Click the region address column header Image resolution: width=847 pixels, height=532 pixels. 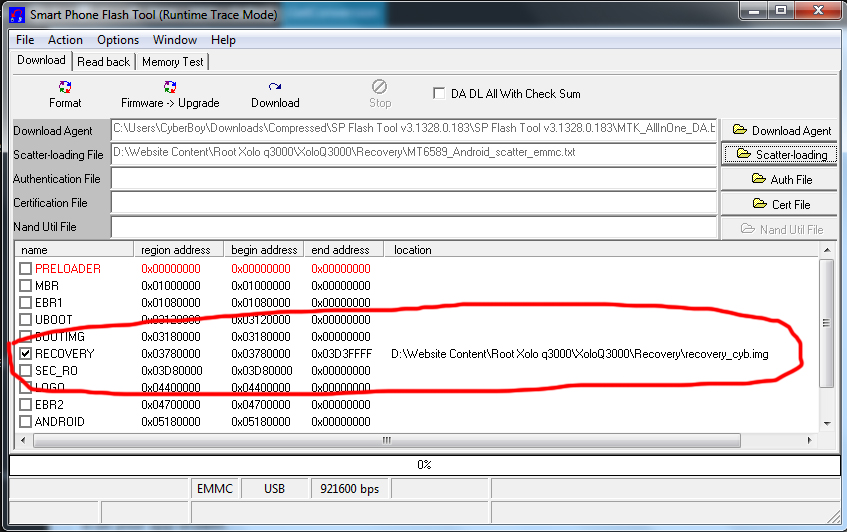click(179, 250)
